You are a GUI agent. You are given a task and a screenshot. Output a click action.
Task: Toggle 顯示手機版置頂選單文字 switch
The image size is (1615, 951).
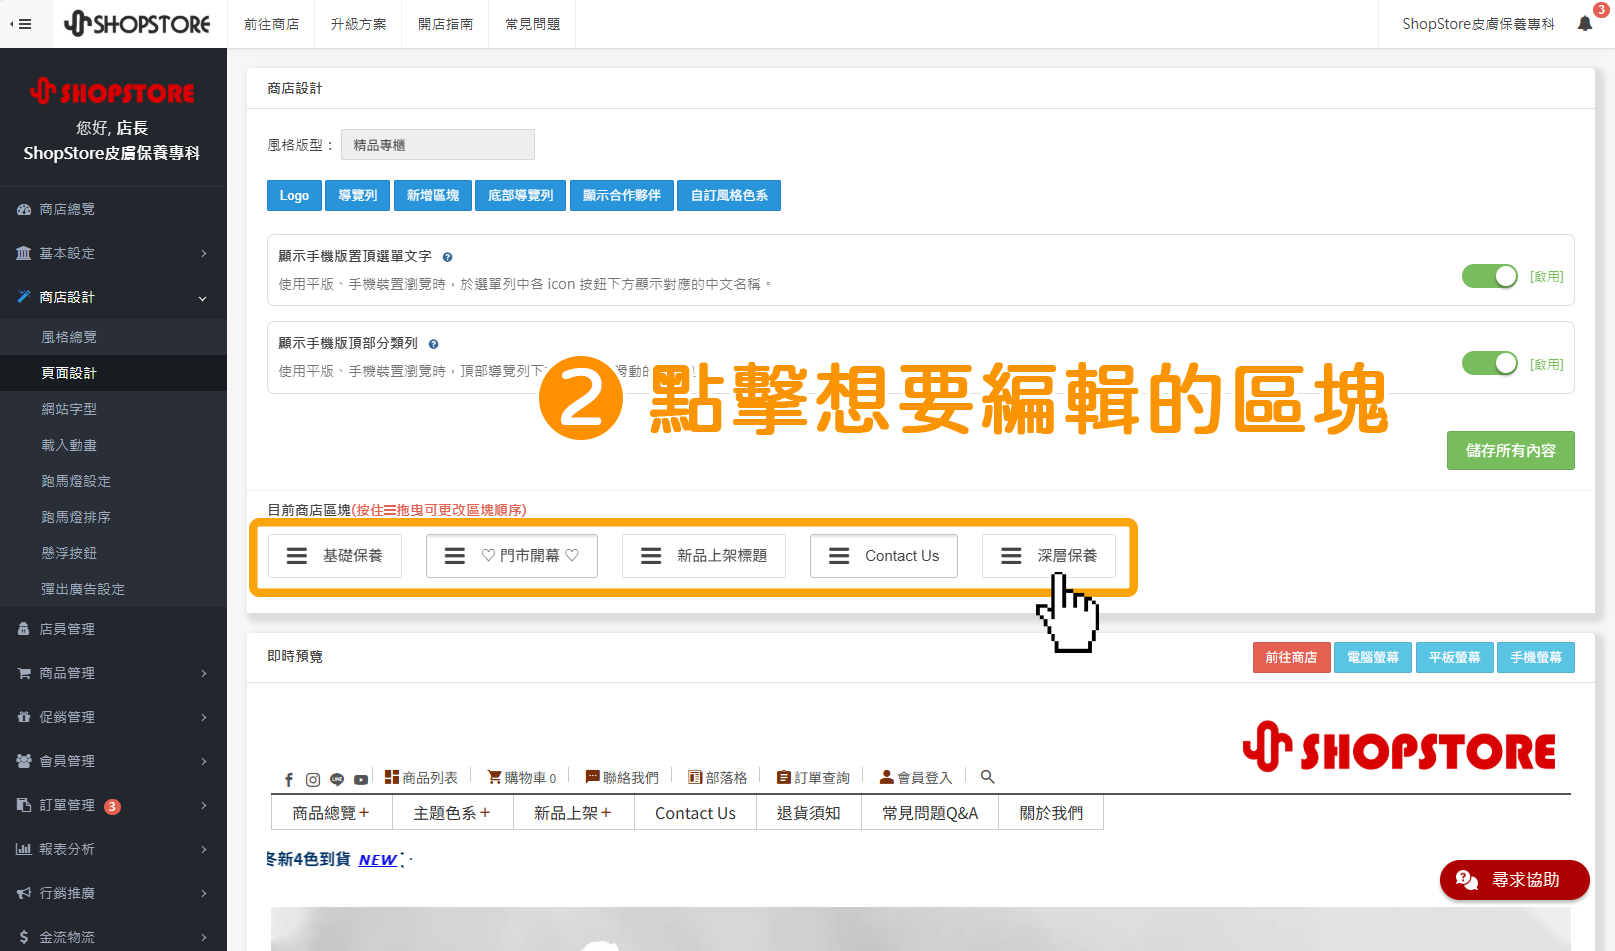pos(1490,276)
